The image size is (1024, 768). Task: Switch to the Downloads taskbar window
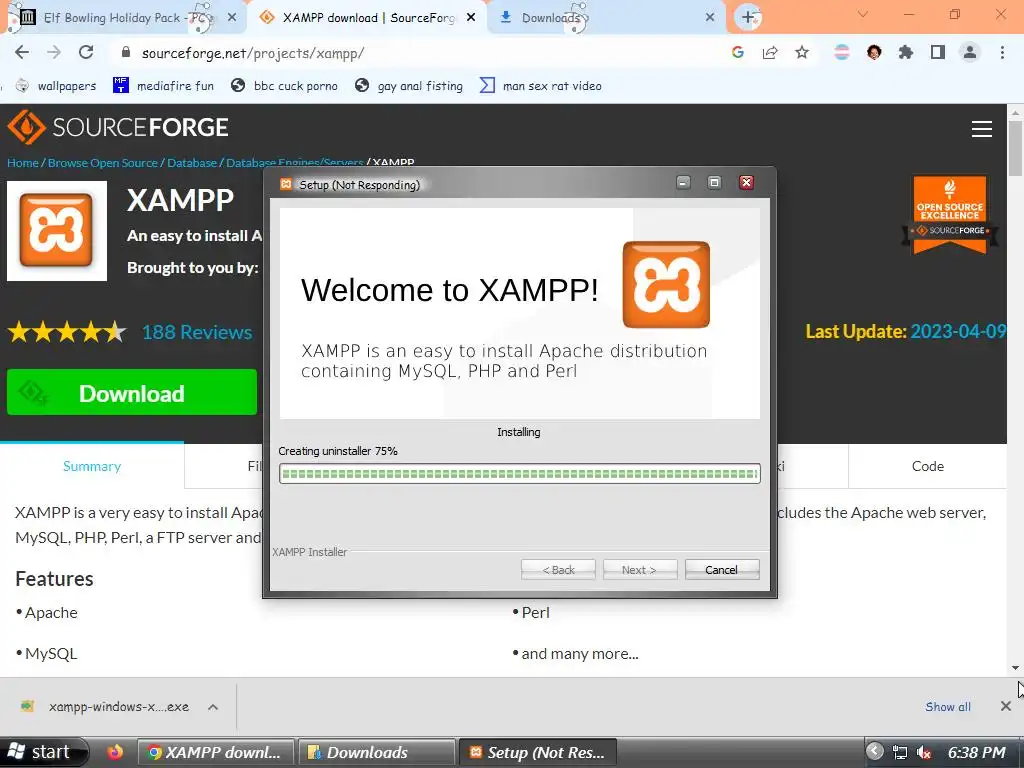[x=377, y=752]
